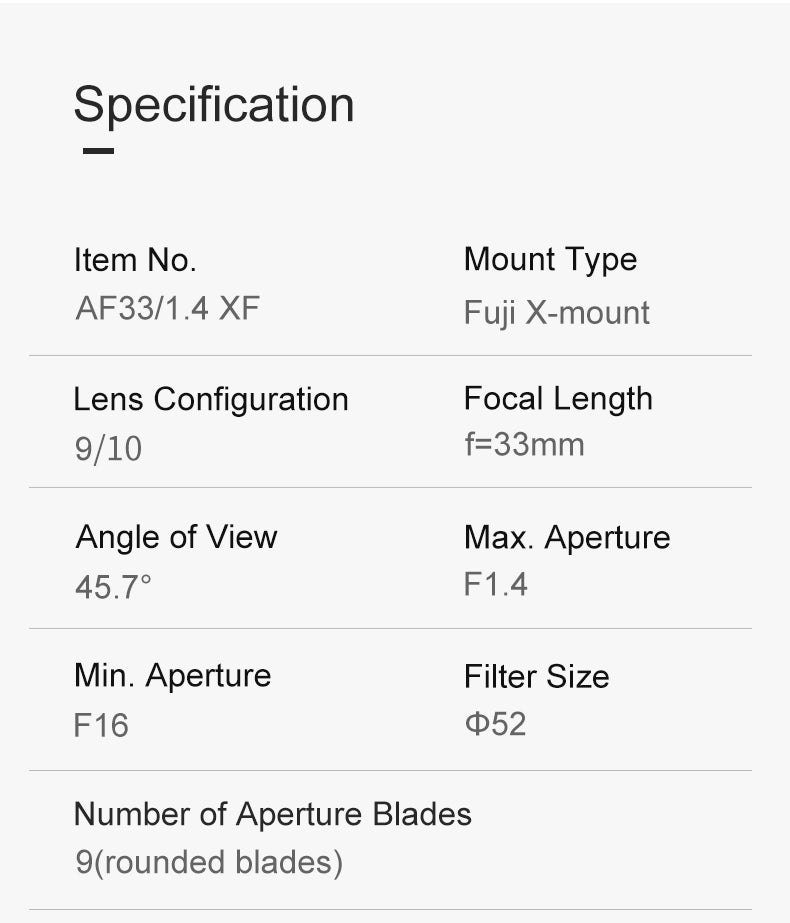Click the AF33/1.4 XF item number
The width and height of the screenshot is (790, 923).
(167, 308)
